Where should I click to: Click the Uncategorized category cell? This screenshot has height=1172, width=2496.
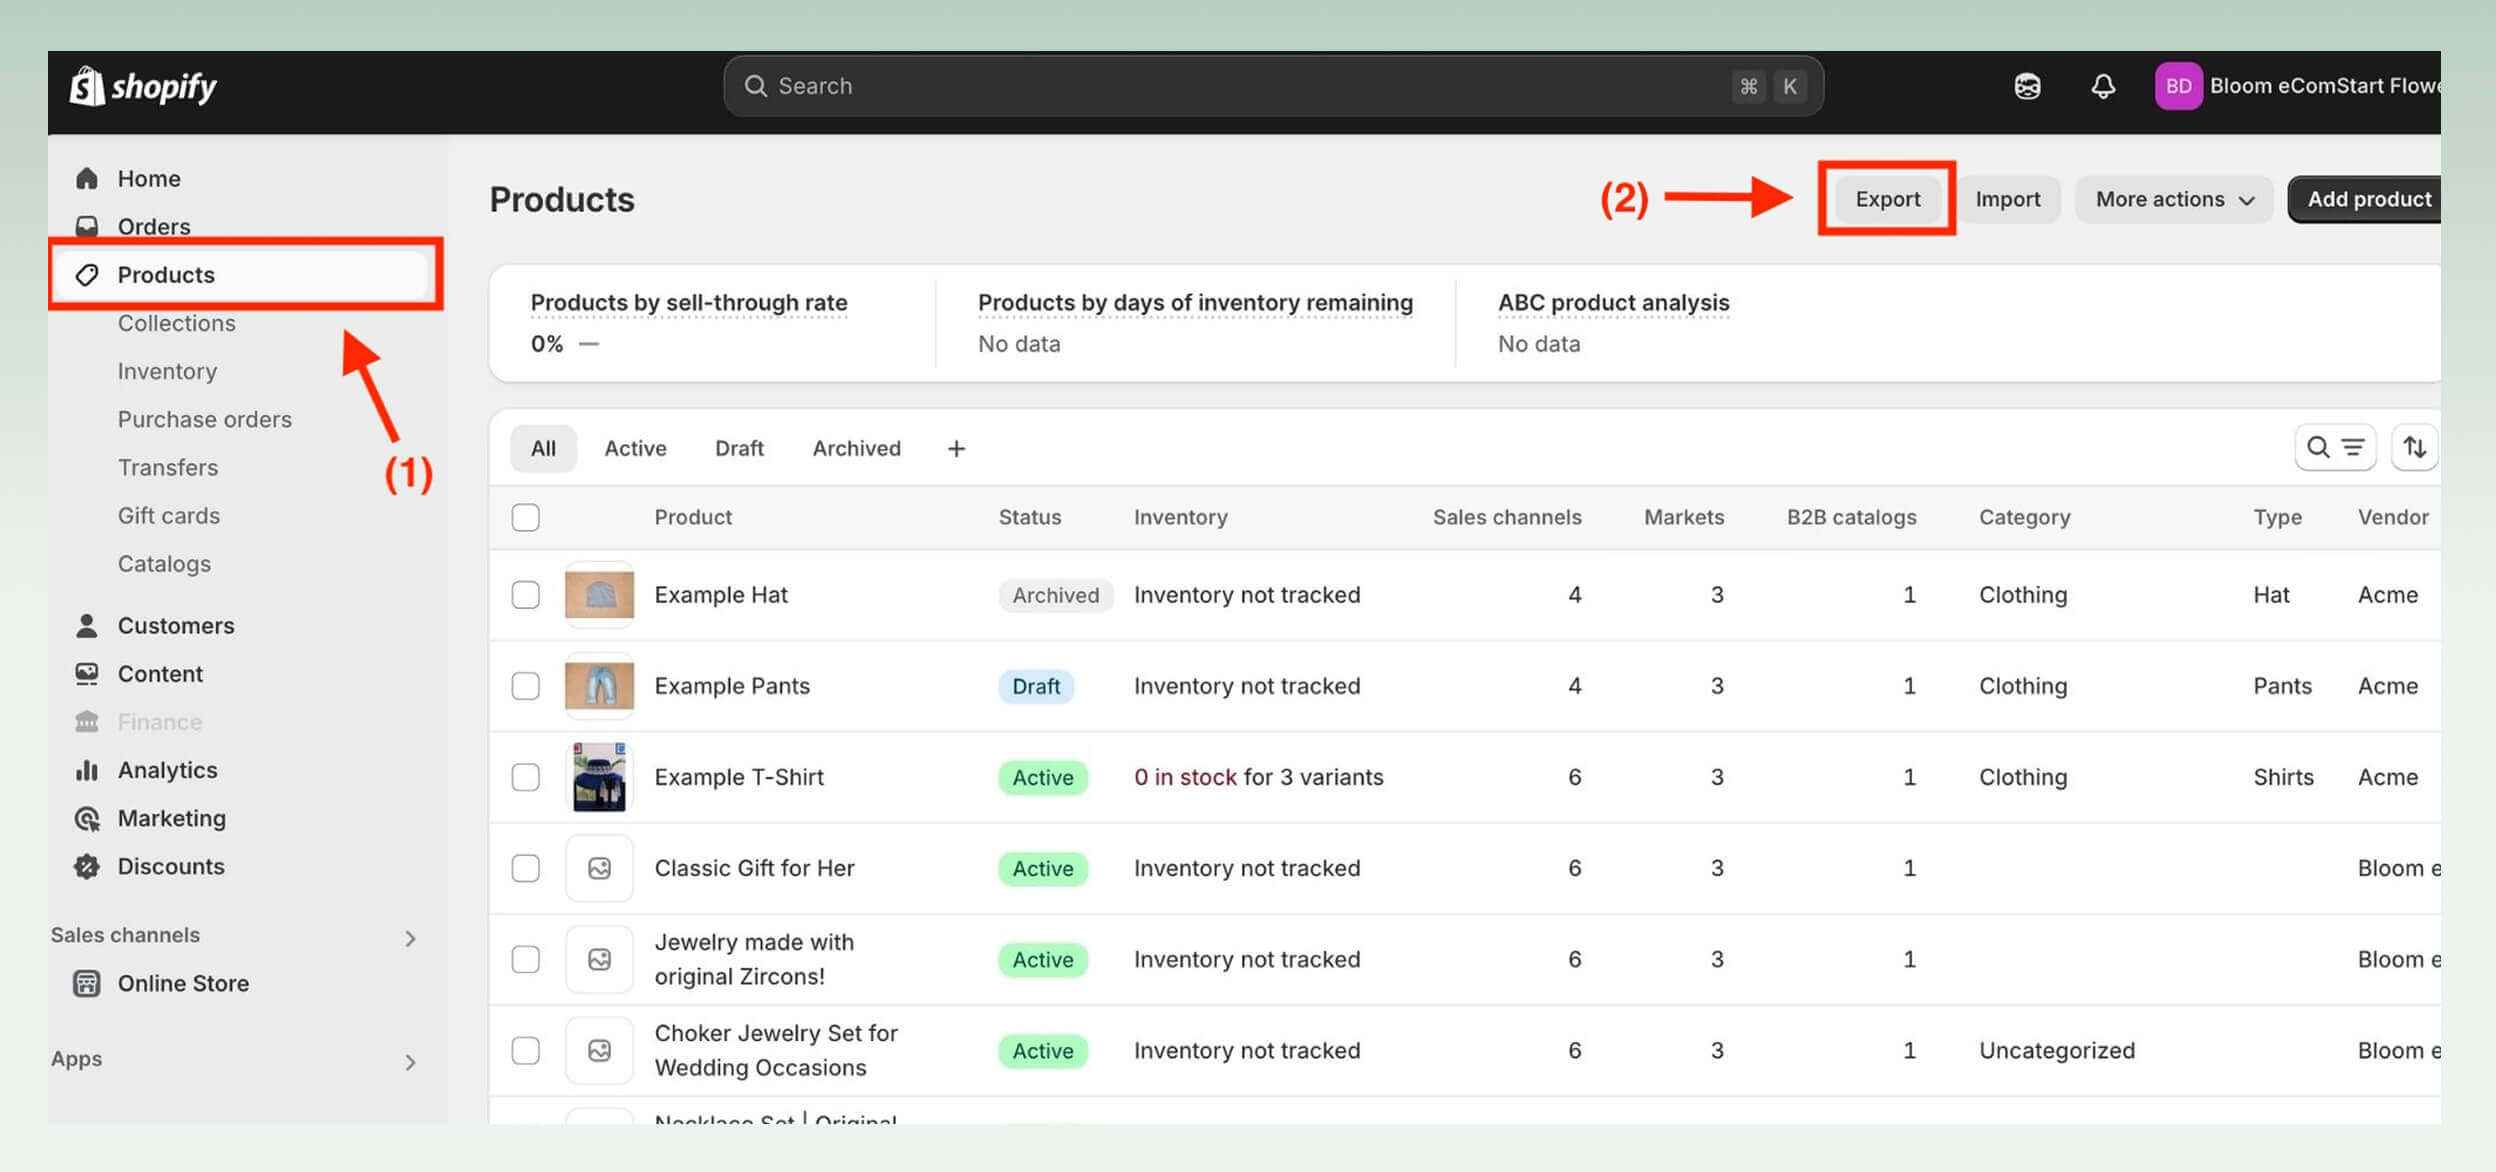(2057, 1050)
